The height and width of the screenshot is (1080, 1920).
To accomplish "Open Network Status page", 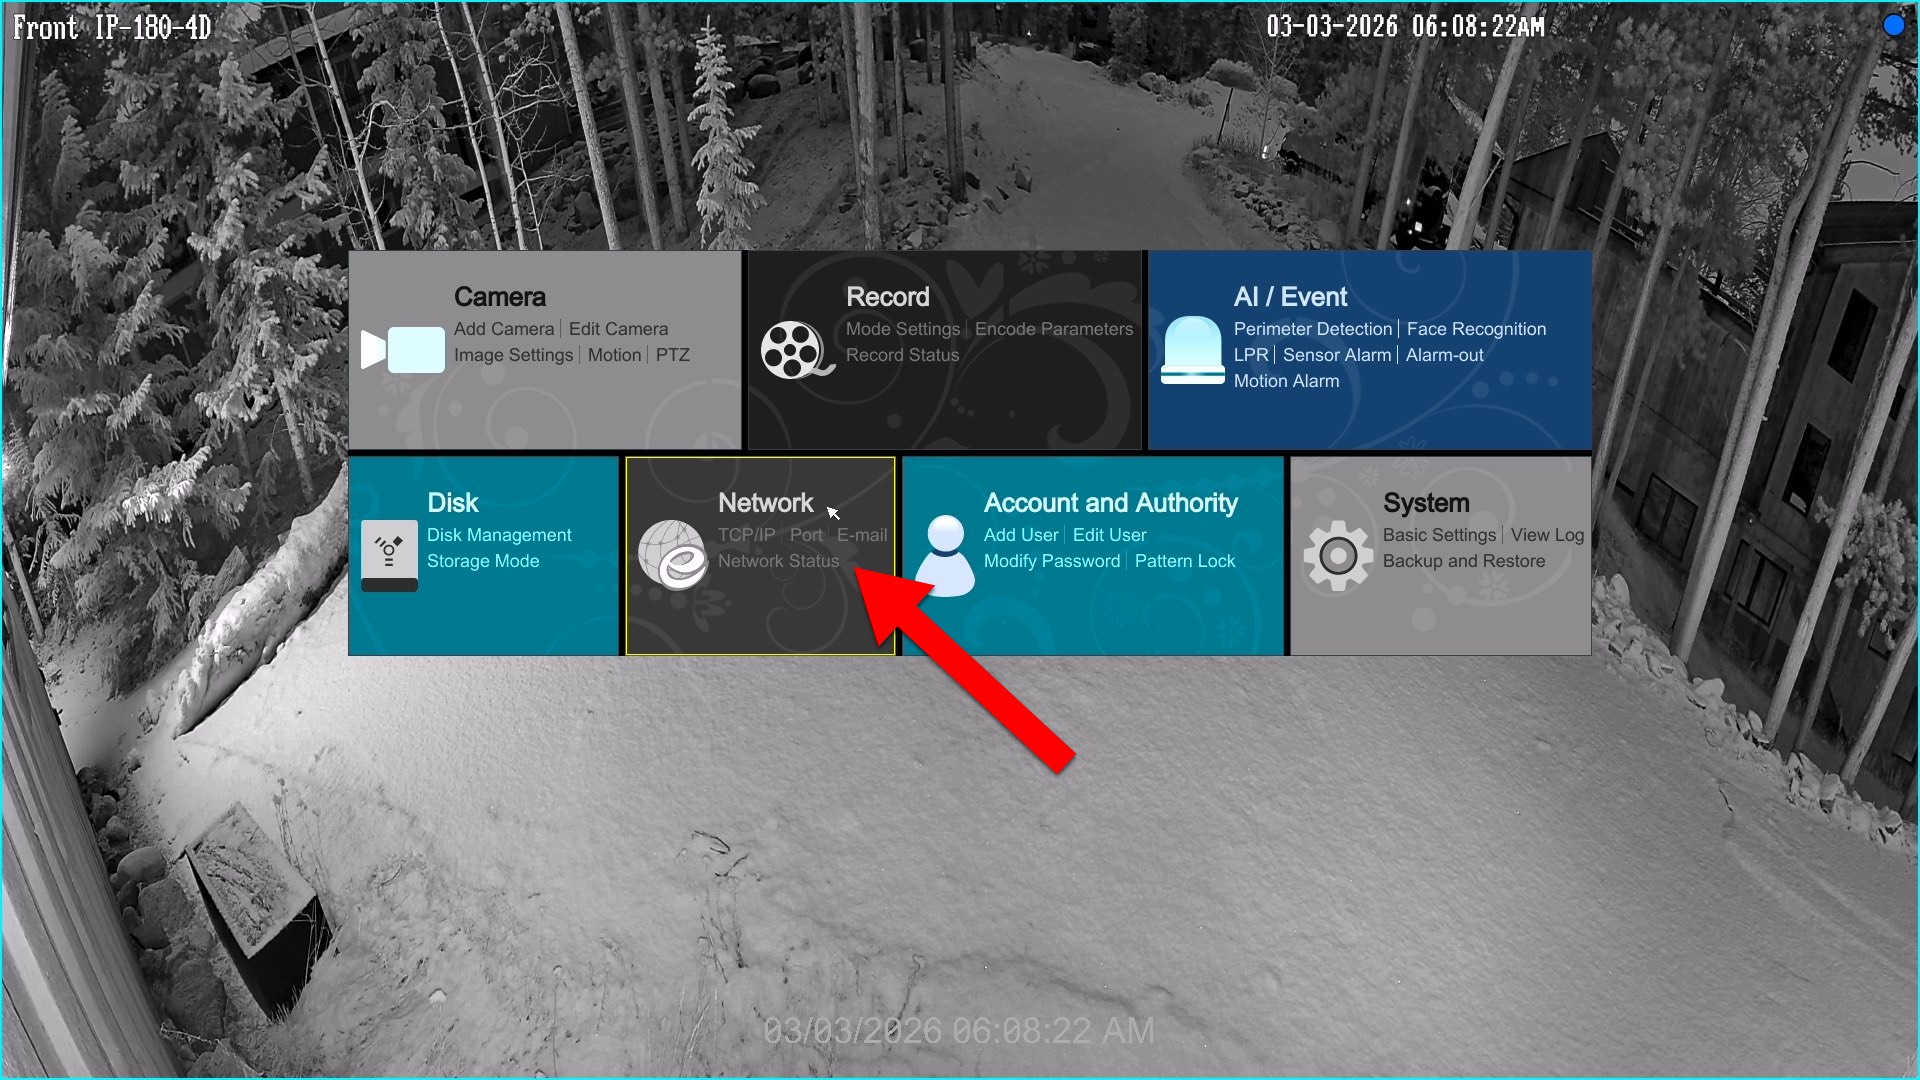I will [778, 561].
